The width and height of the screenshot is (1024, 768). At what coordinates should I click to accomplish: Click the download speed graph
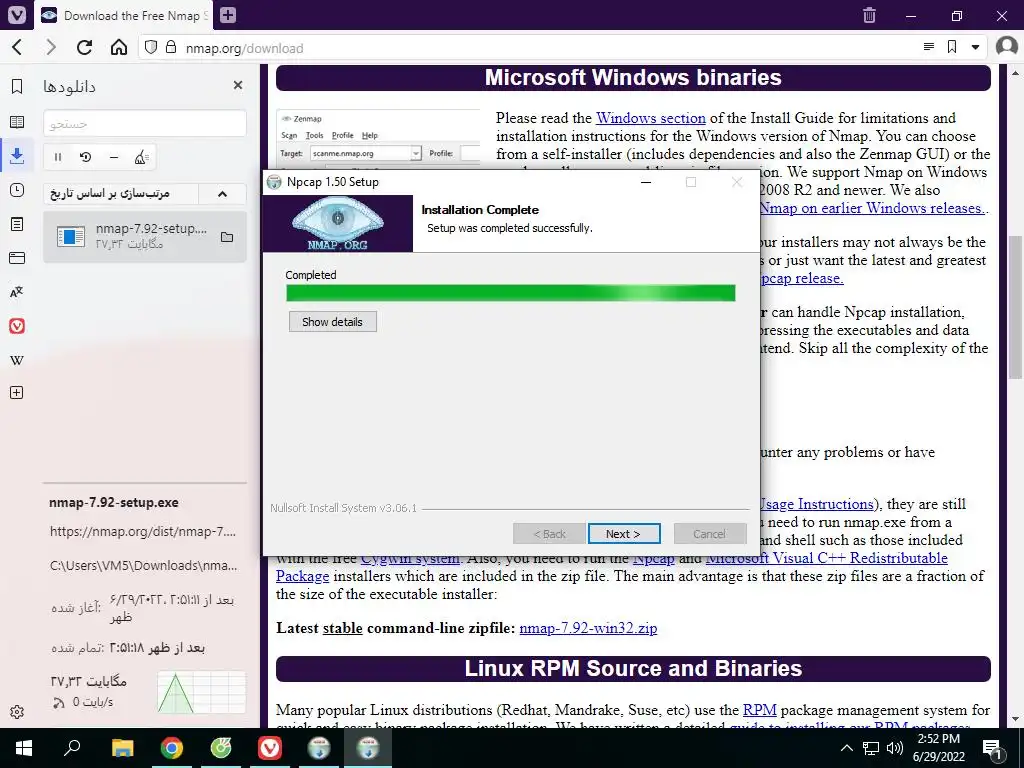(x=201, y=692)
